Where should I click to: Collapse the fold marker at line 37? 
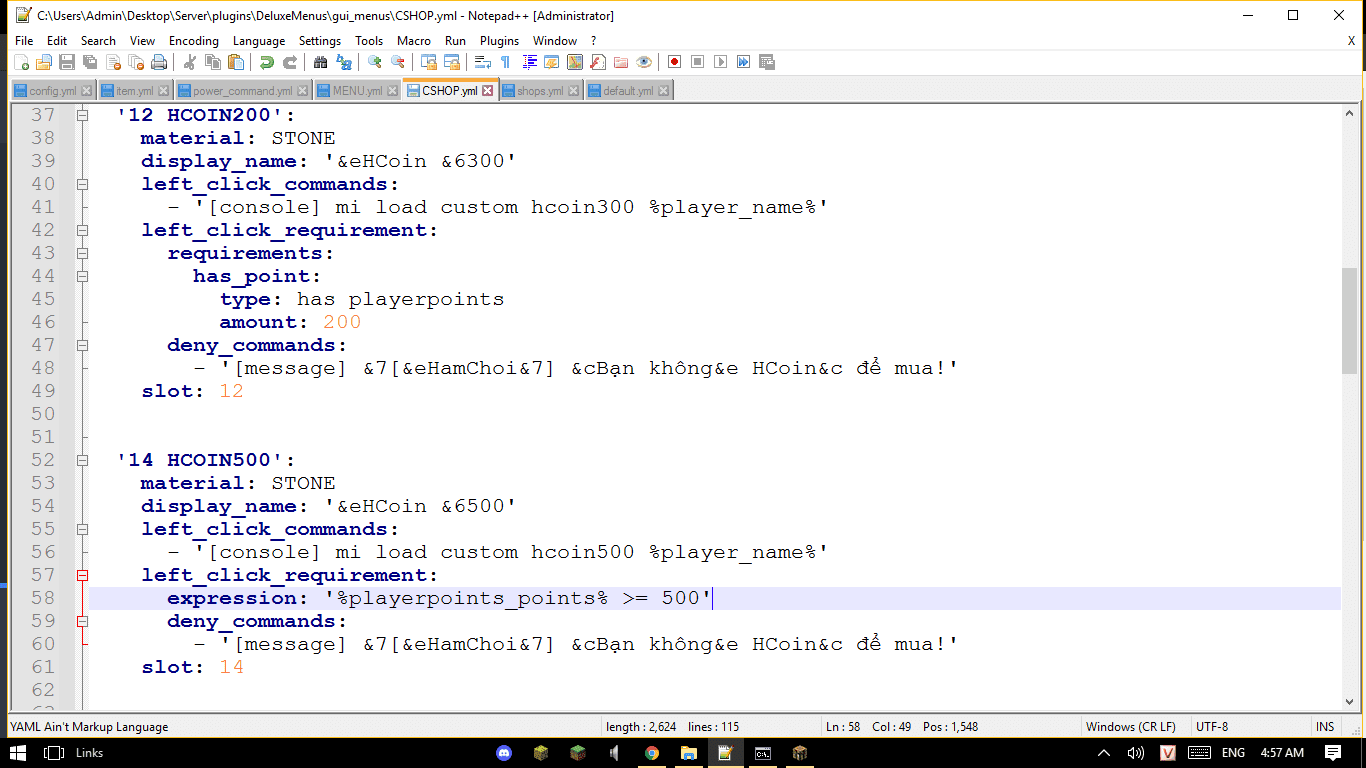tap(82, 115)
